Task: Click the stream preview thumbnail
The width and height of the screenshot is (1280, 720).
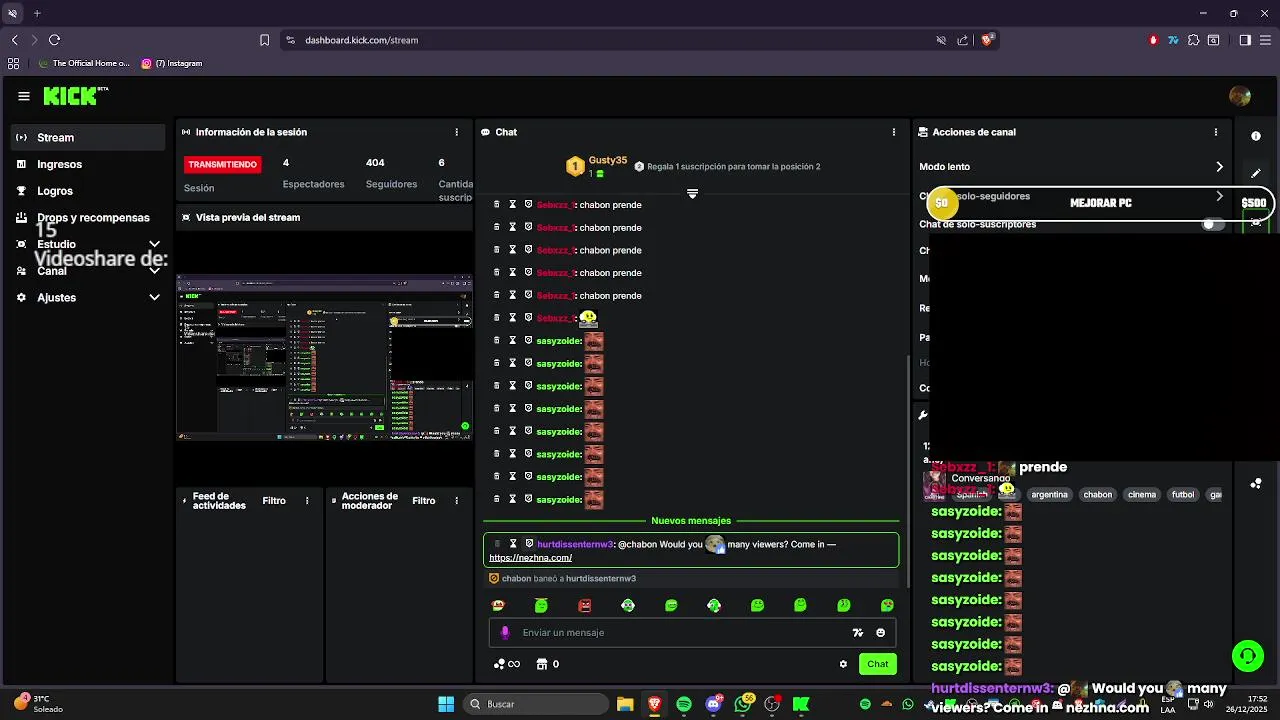Action: coord(324,358)
